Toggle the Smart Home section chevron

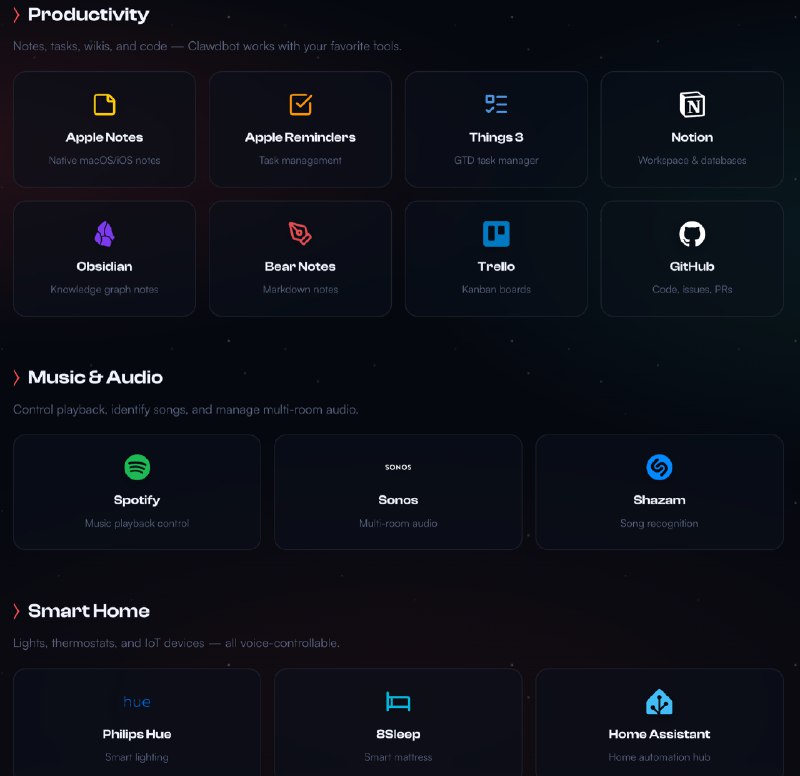(17, 611)
